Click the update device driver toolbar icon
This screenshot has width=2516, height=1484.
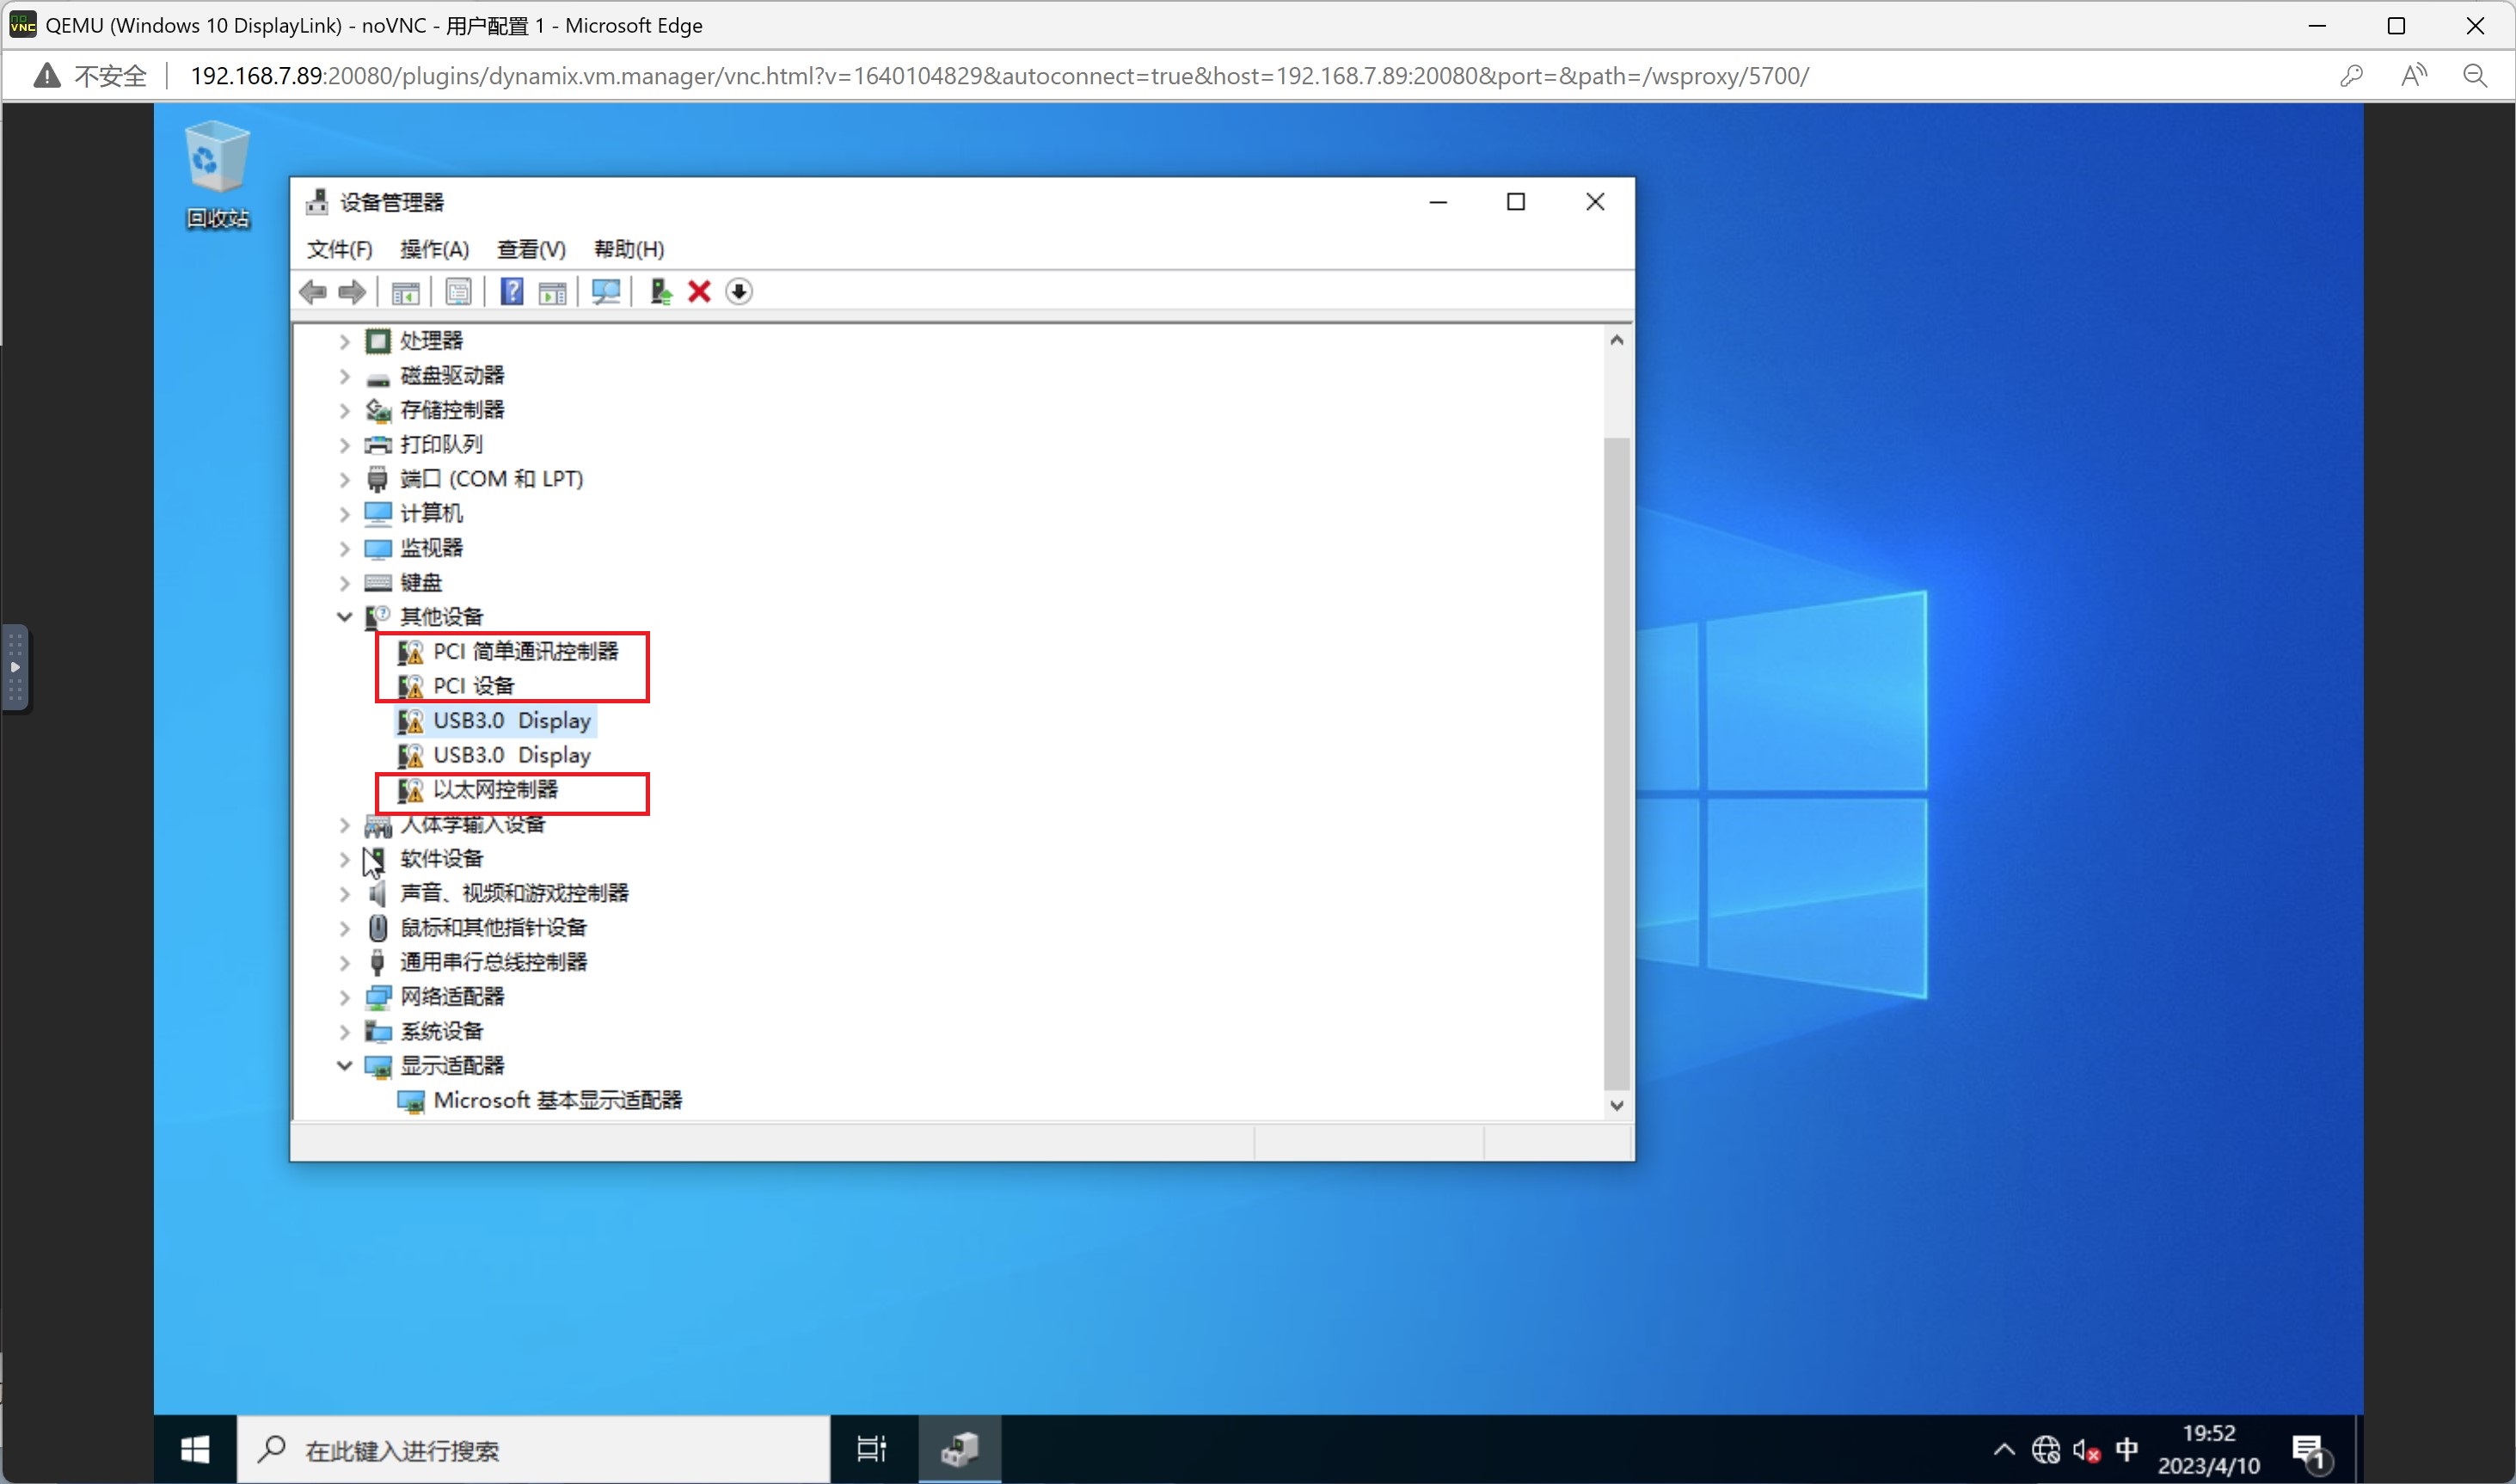(660, 292)
